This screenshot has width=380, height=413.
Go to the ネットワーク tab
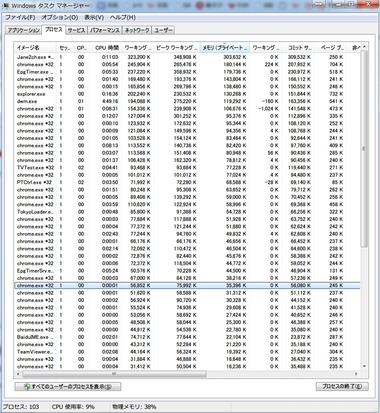pos(137,30)
